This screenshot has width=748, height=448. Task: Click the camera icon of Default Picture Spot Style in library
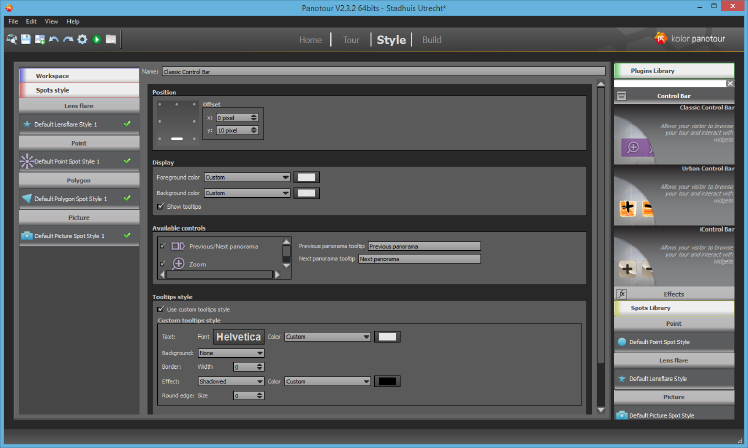pos(622,415)
